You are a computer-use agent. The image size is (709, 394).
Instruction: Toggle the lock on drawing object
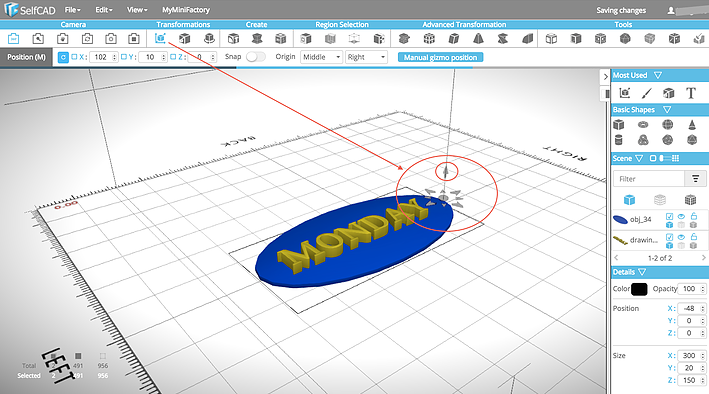click(x=694, y=237)
